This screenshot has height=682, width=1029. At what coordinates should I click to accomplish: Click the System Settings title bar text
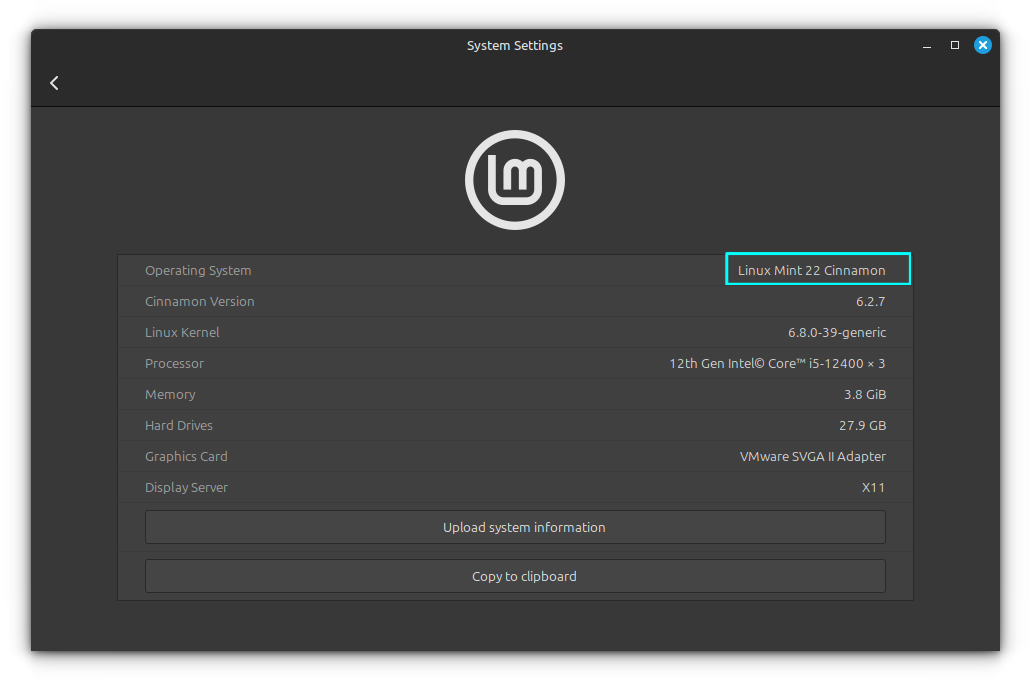point(514,45)
